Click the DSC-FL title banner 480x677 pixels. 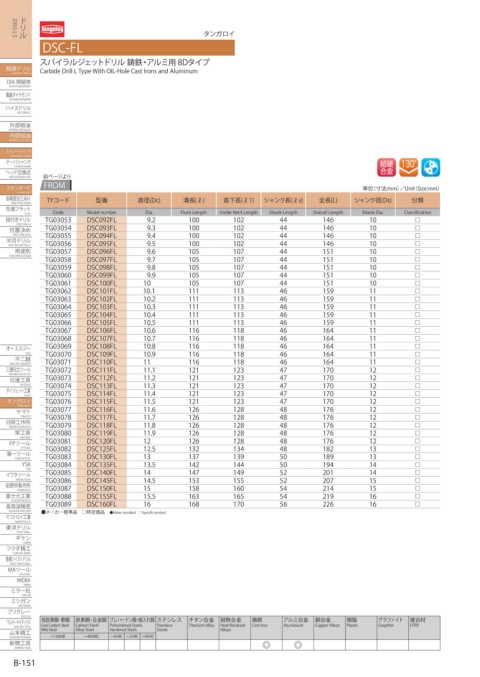pyautogui.click(x=137, y=47)
